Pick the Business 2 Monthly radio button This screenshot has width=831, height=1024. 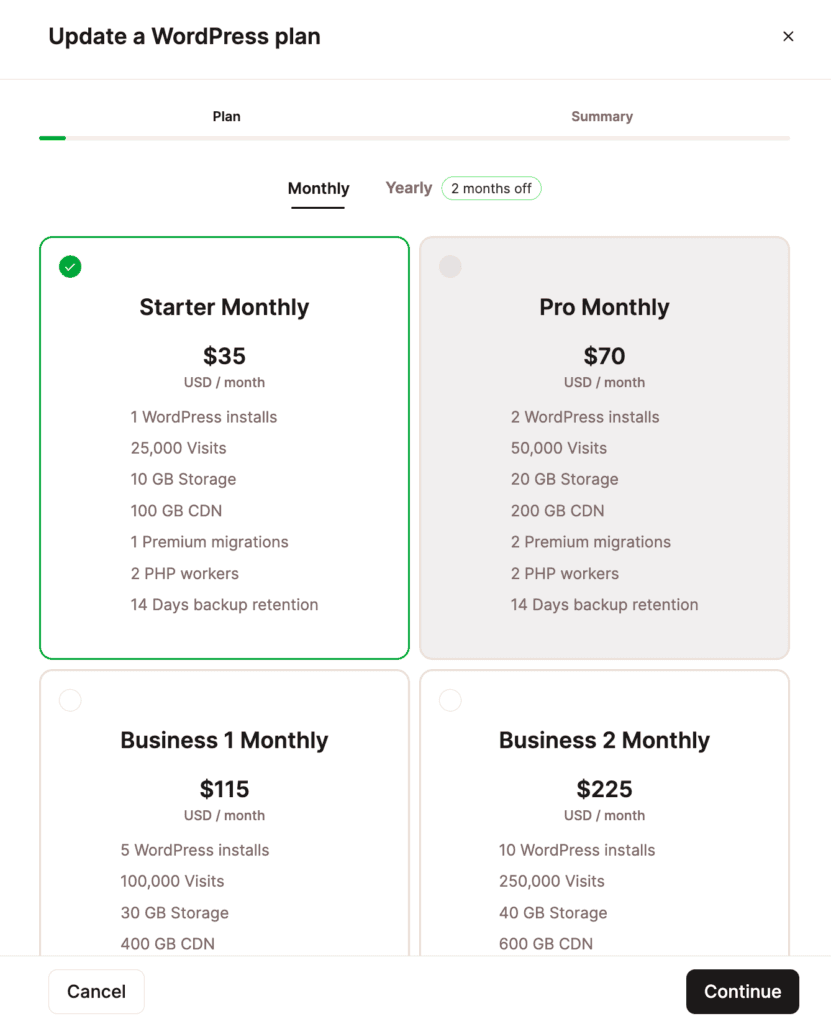coord(451,700)
